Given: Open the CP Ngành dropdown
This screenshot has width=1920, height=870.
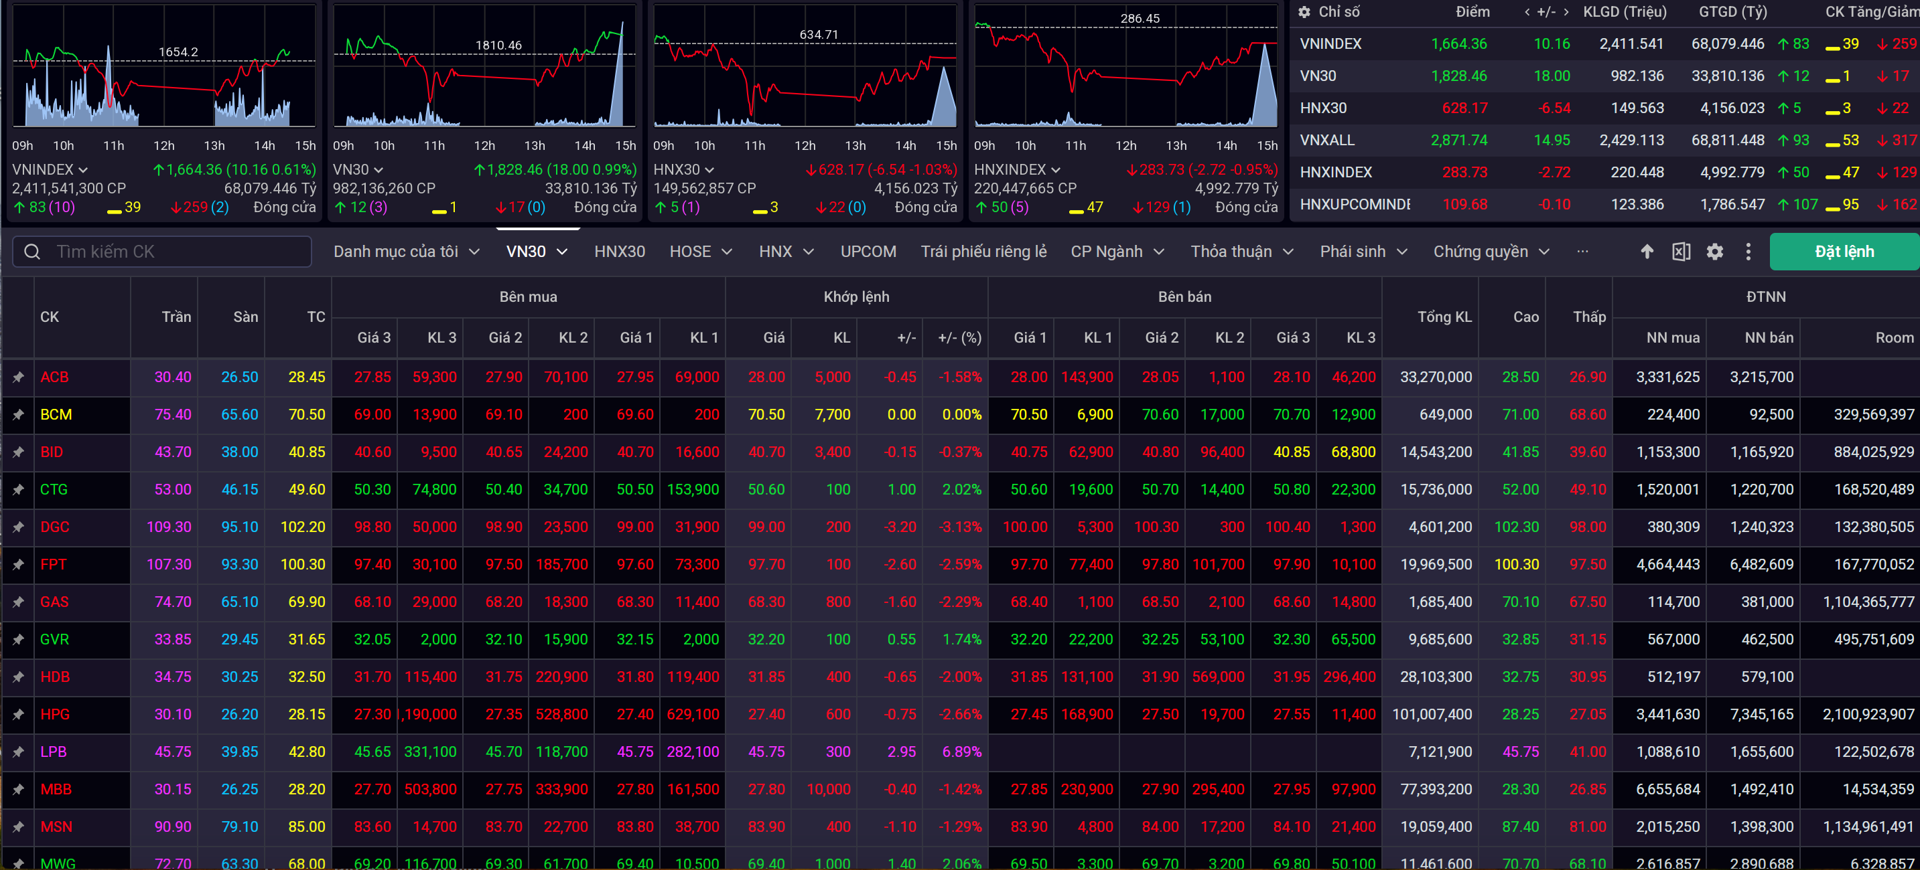Looking at the screenshot, I should pos(1118,252).
